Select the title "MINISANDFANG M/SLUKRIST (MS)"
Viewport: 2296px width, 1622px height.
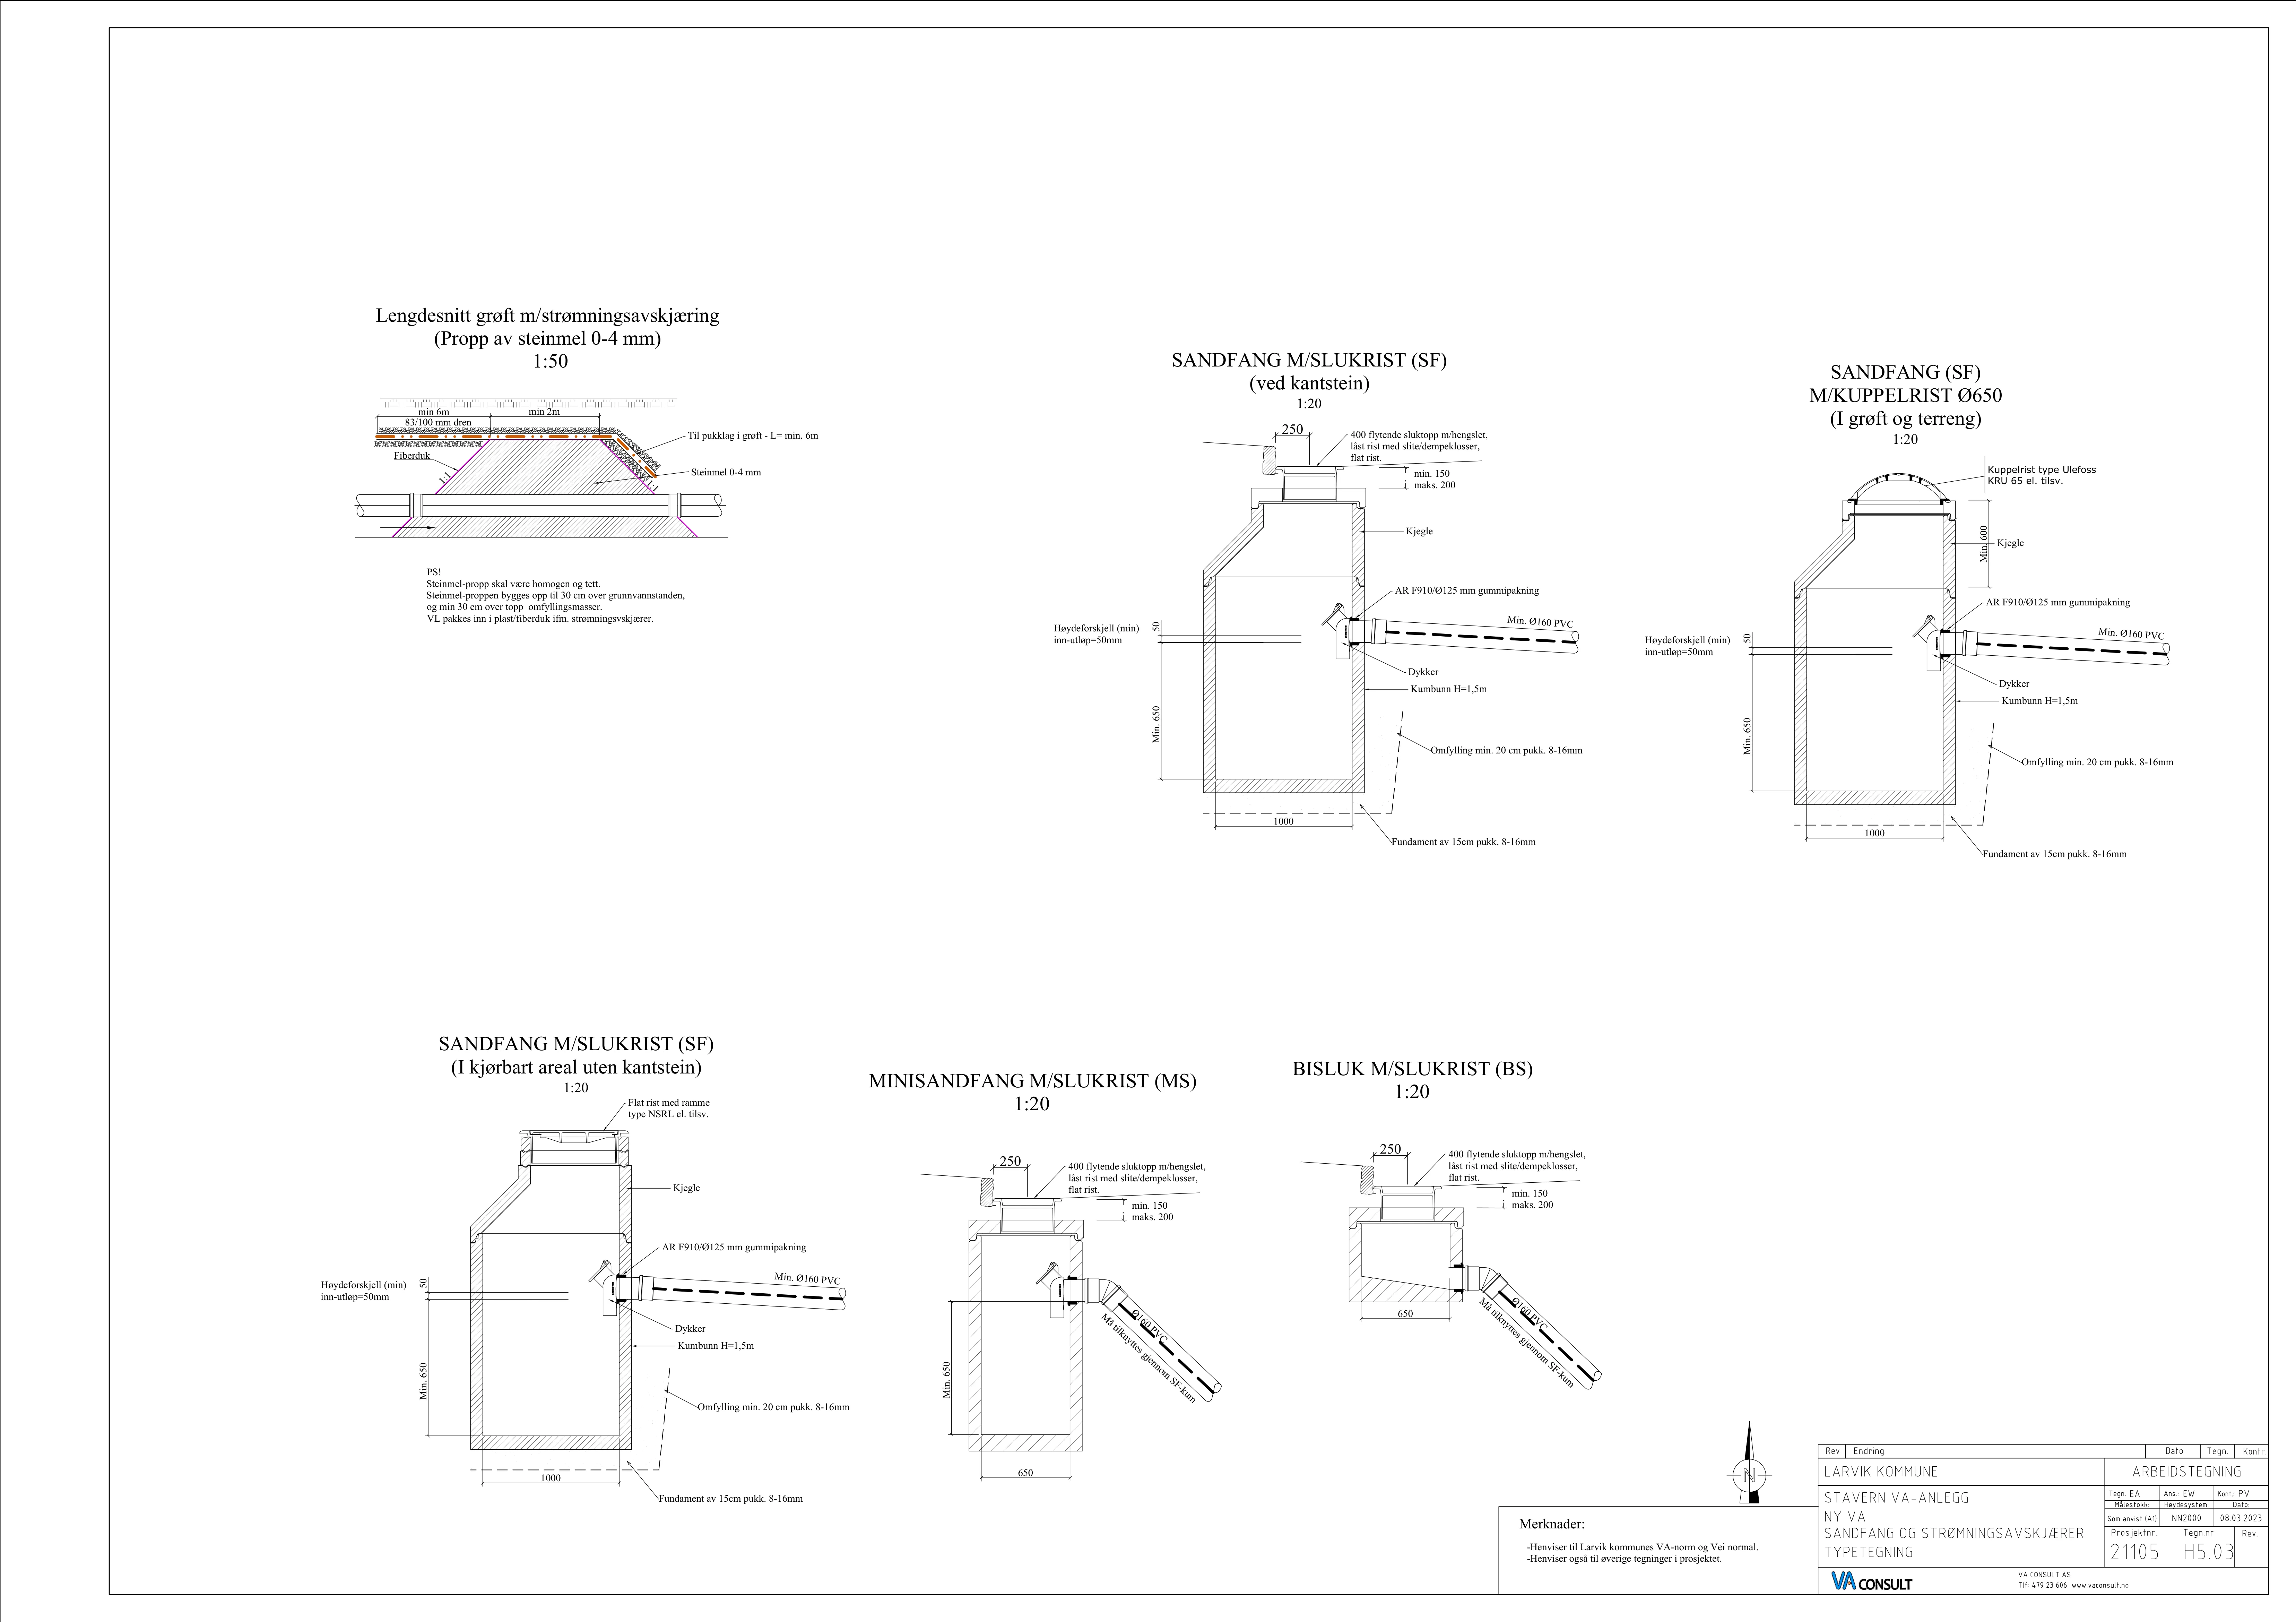(1032, 1081)
